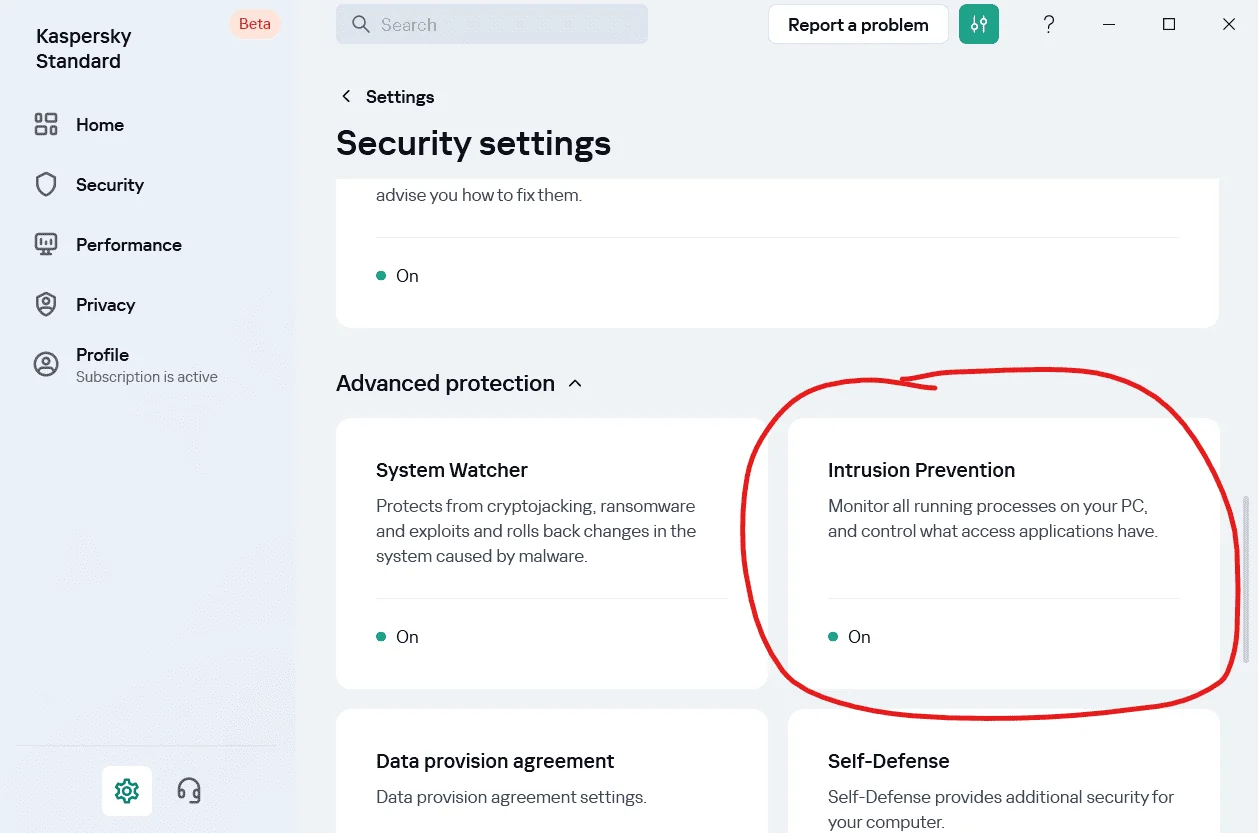Select Privacy in sidebar
The height and width of the screenshot is (833, 1258).
105,305
